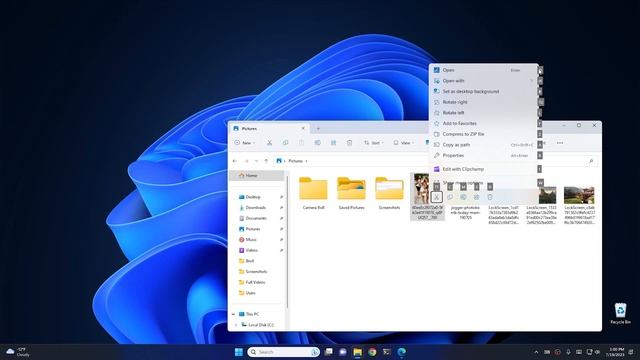640x360 pixels.
Task: Open the Recycle Bin desktop icon
Action: coord(620,313)
